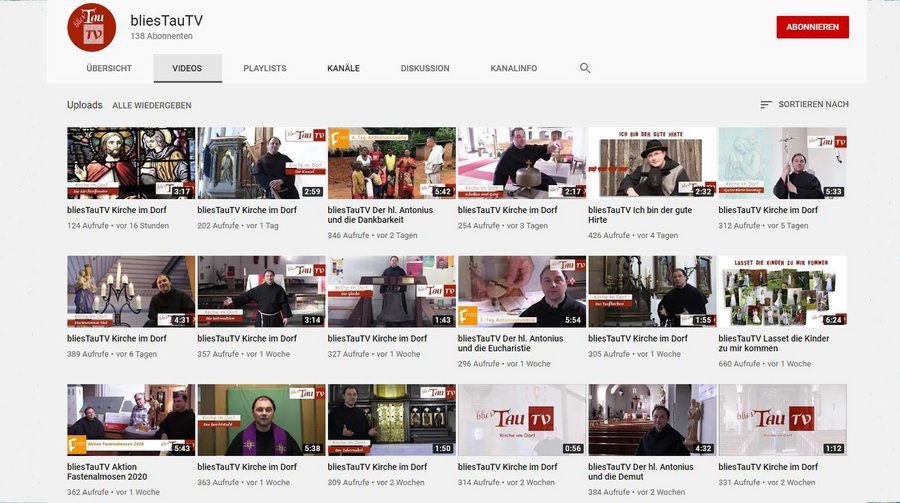Open the Kirche im Dorf title above 357 Aufrufe

point(247,339)
